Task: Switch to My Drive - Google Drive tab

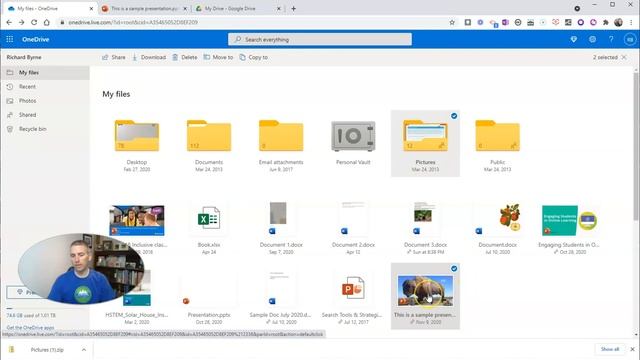Action: pos(238,9)
